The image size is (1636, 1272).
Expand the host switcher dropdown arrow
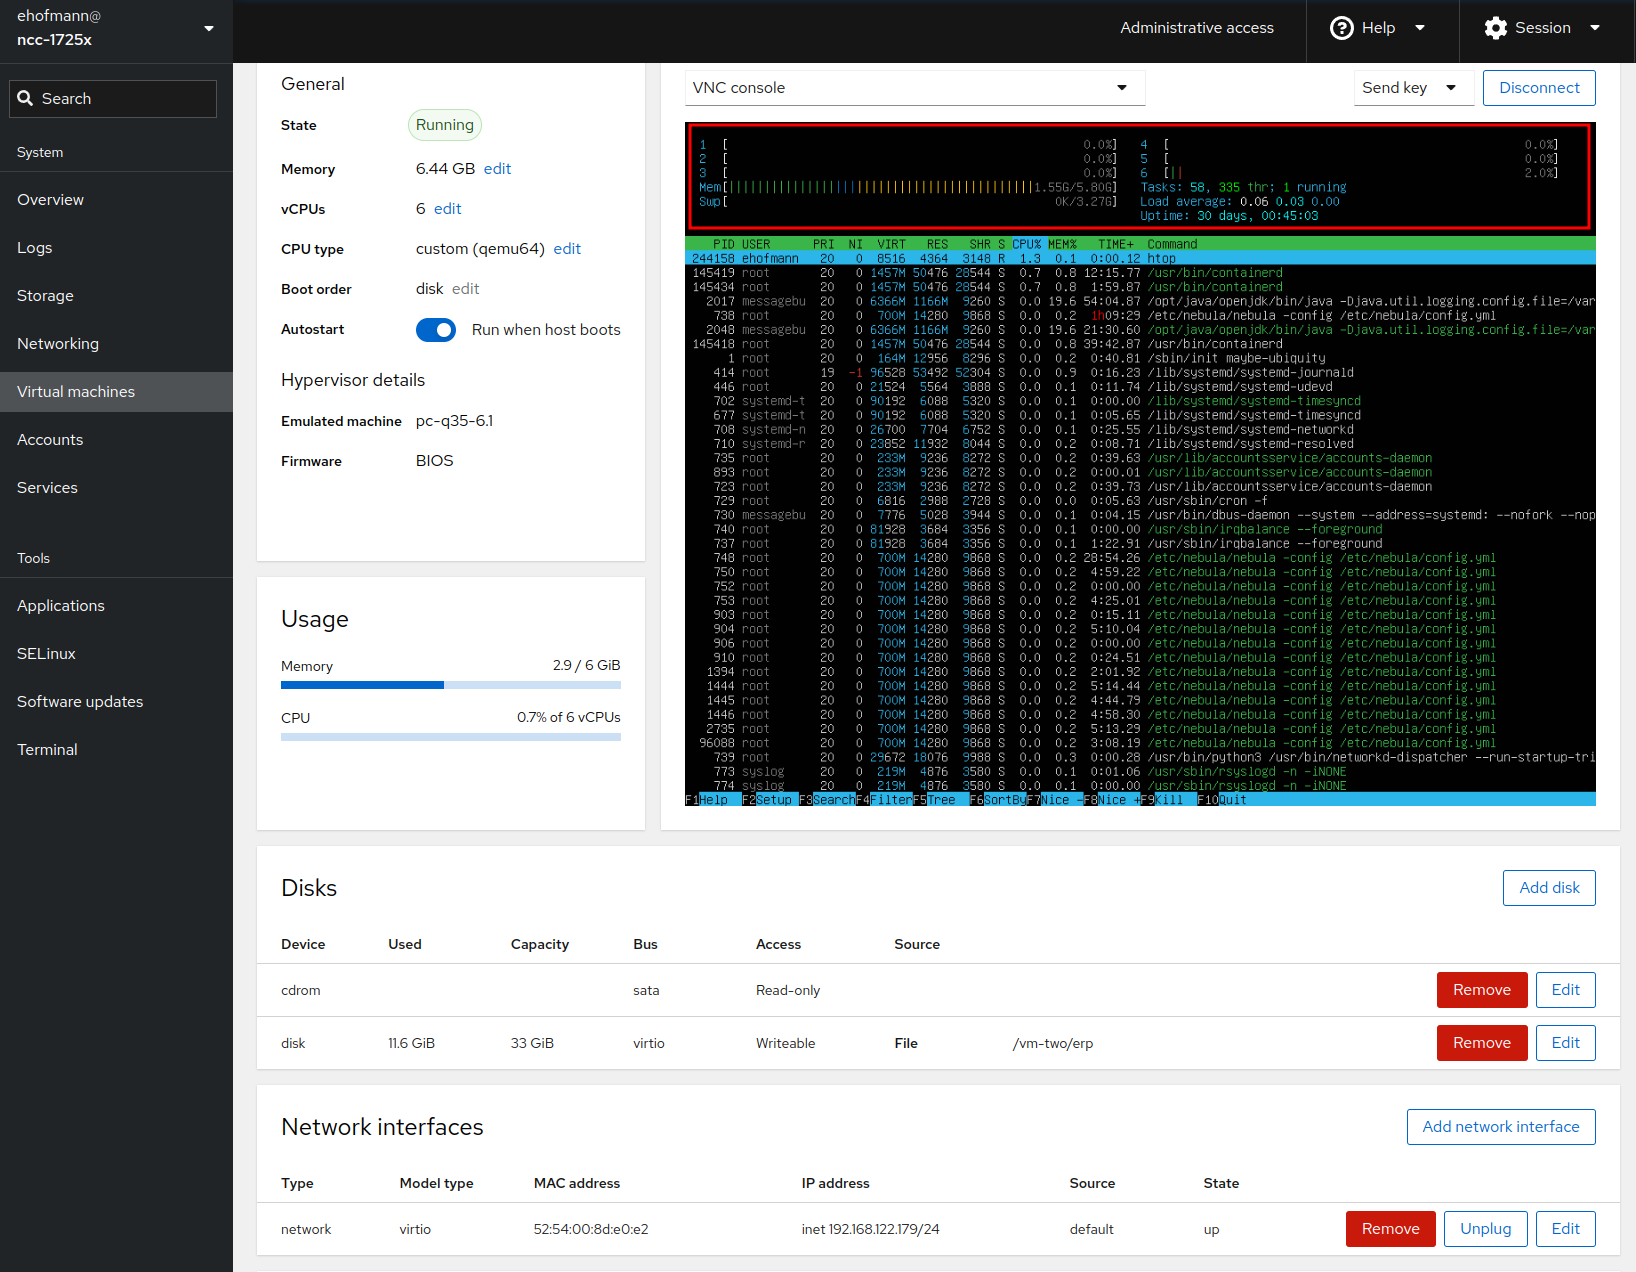tap(209, 28)
